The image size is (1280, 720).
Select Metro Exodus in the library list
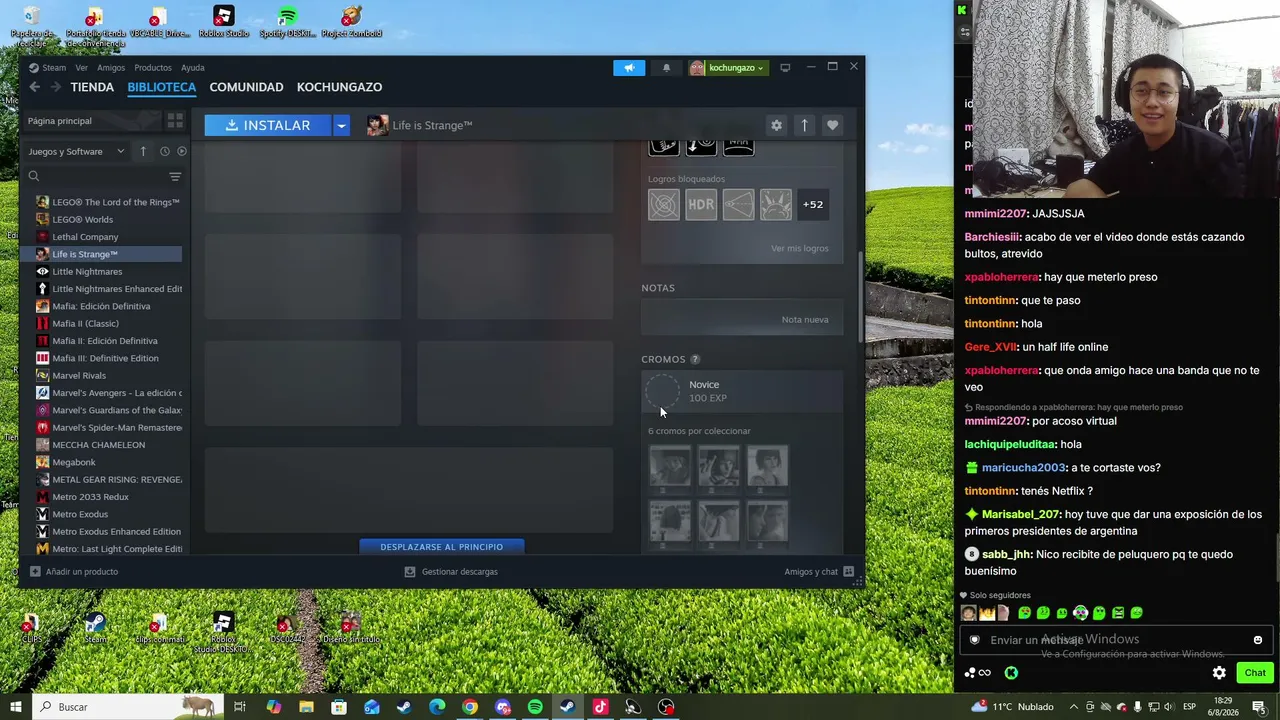101,514
